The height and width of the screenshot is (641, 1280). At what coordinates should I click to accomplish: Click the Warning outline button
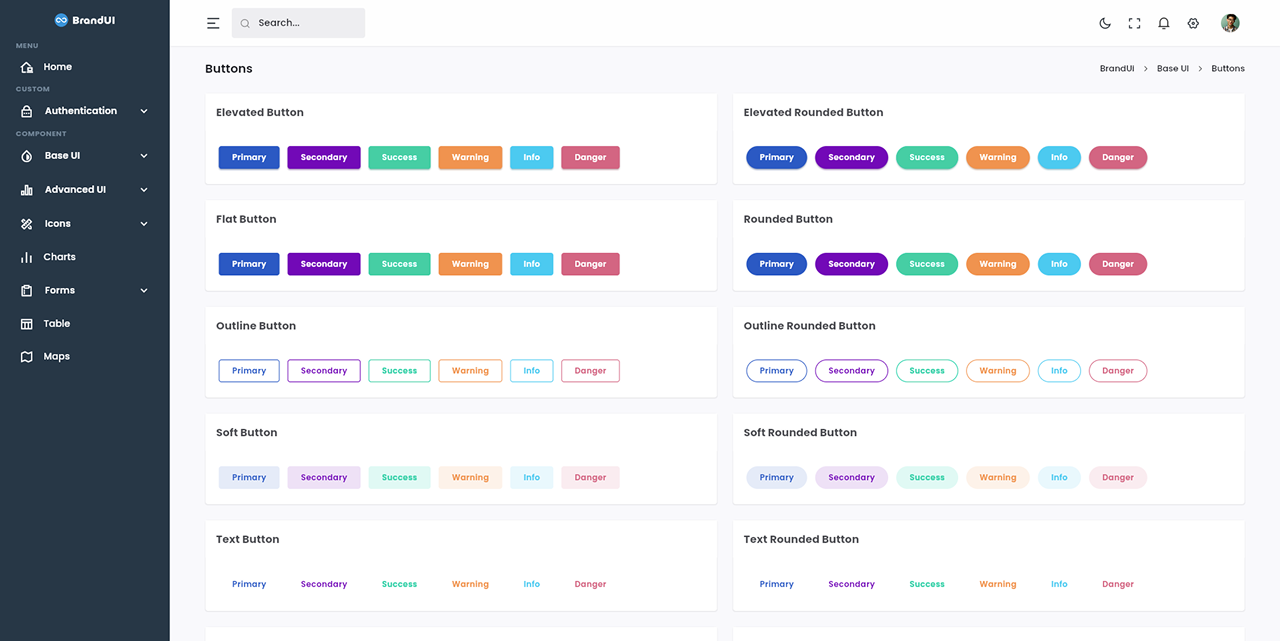470,370
